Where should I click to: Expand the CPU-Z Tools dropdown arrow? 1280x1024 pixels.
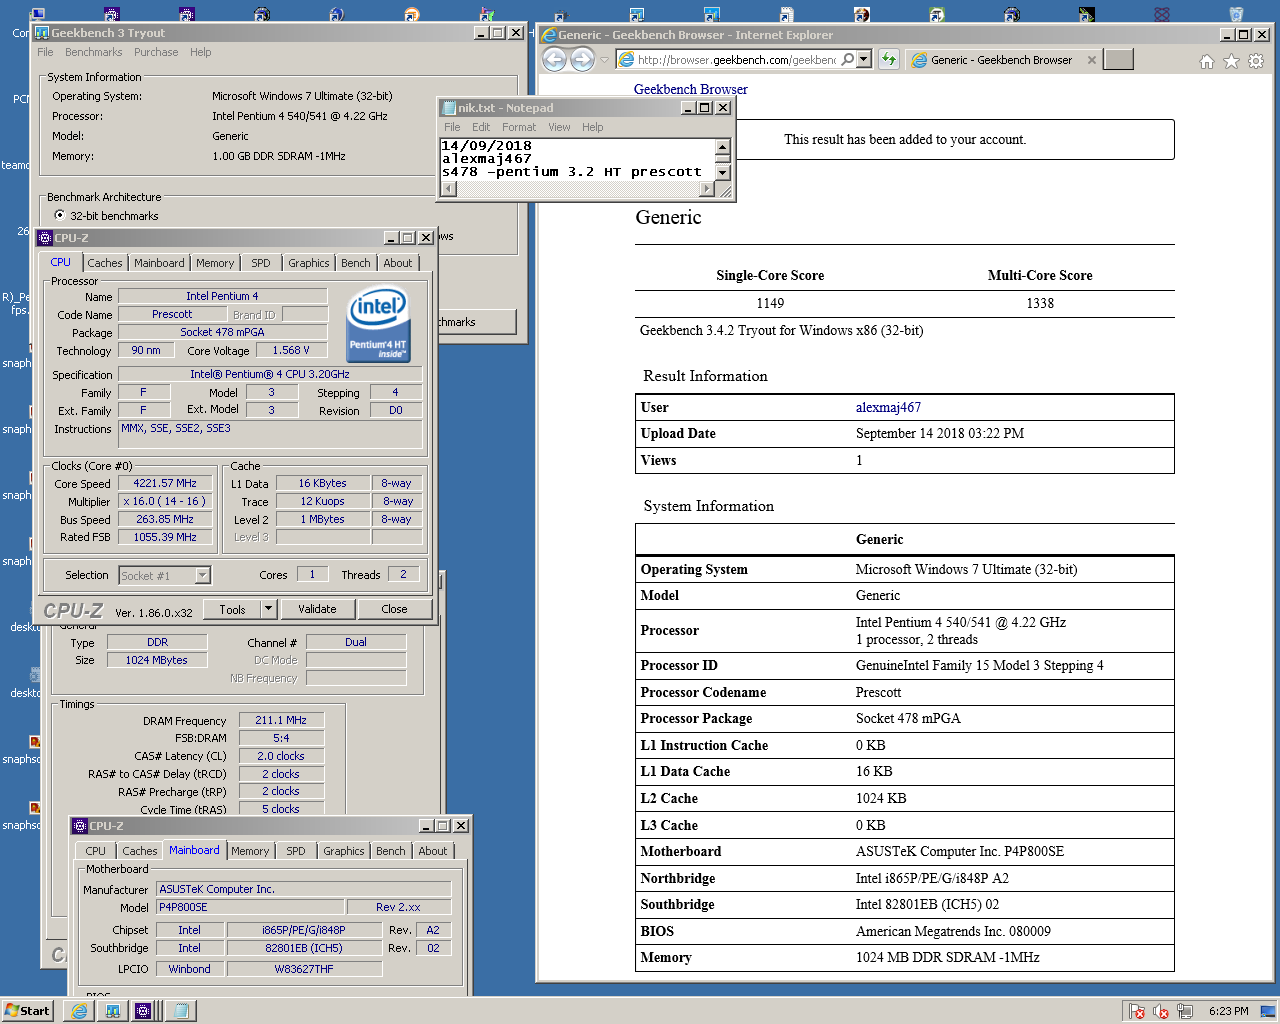coord(268,609)
